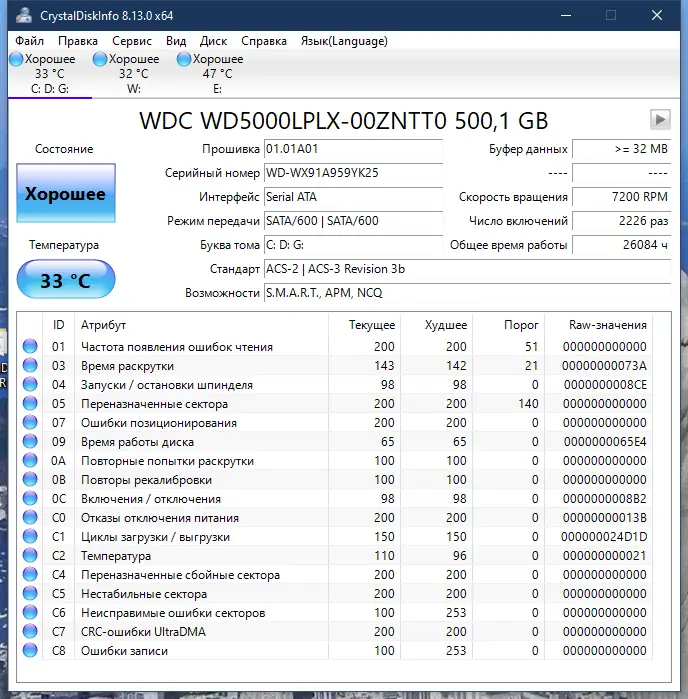688x699 pixels.
Task: Click the status icon for attribute 05
Action: click(30, 403)
